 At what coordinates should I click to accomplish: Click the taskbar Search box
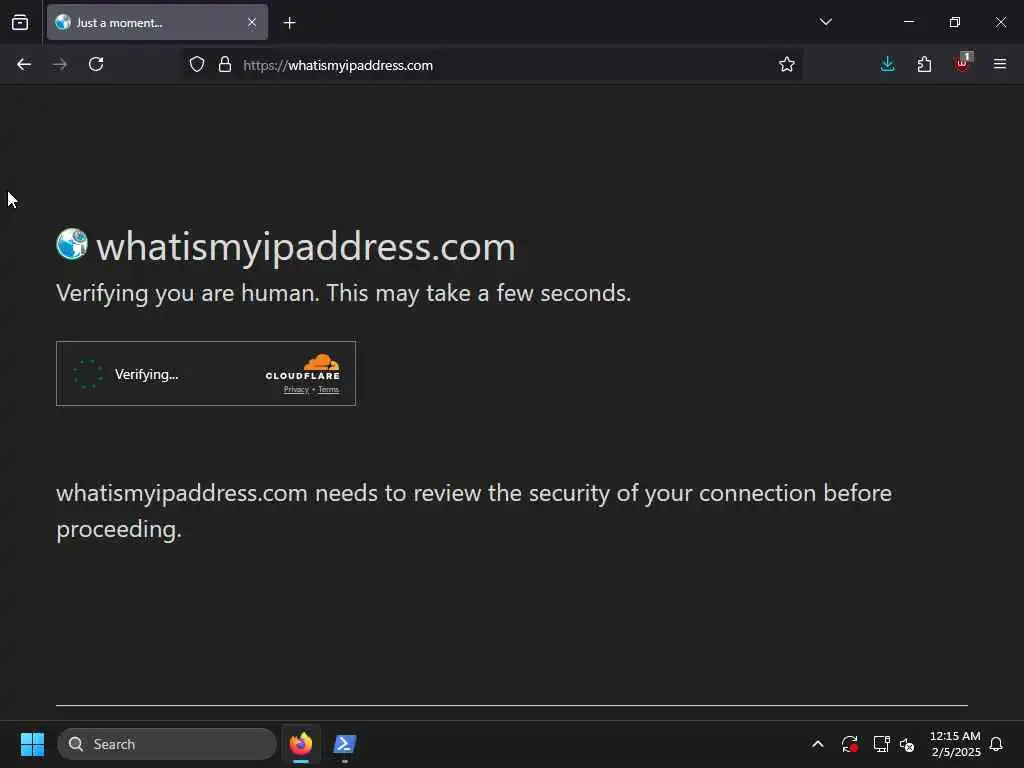(167, 744)
